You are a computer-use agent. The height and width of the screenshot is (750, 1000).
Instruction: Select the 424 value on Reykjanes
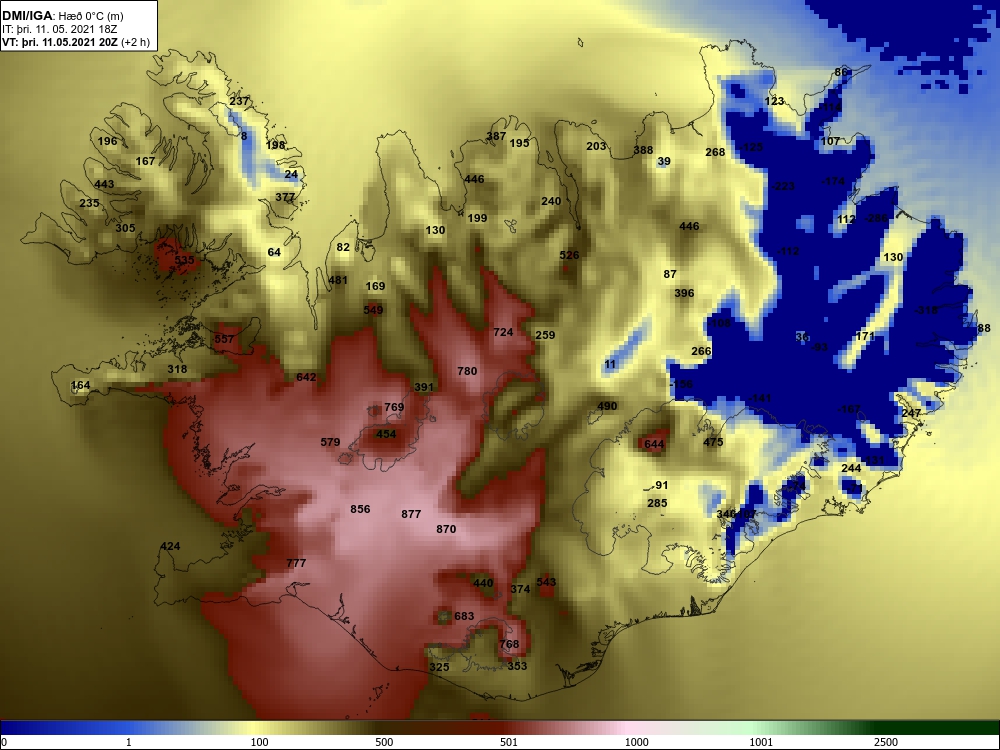pos(170,547)
